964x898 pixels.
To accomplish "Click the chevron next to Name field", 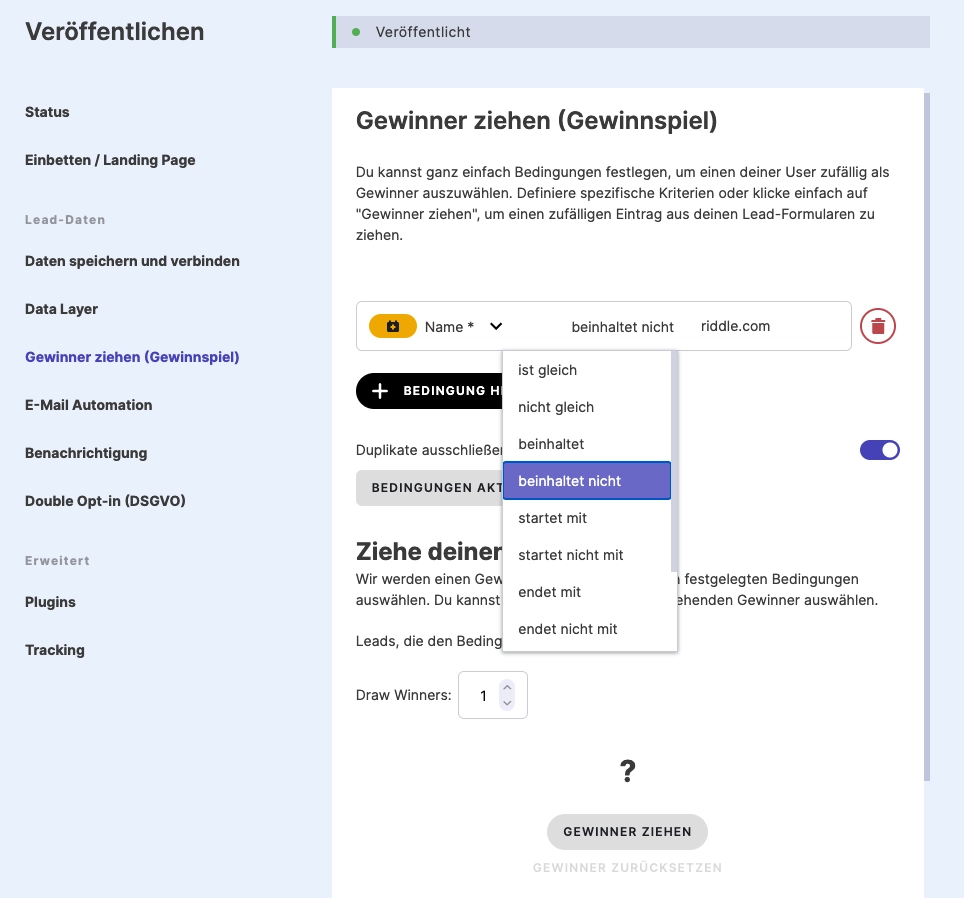I will pos(495,326).
